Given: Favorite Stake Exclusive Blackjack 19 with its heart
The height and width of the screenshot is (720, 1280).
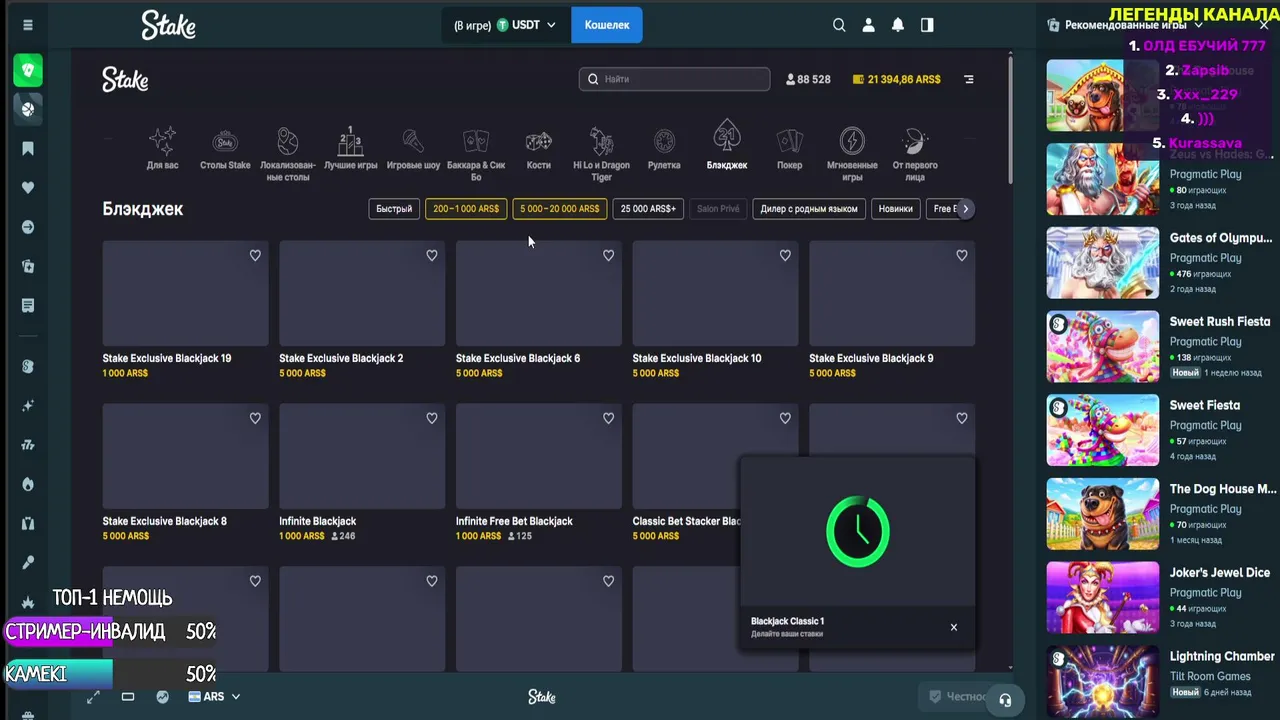Looking at the screenshot, I should pos(255,255).
